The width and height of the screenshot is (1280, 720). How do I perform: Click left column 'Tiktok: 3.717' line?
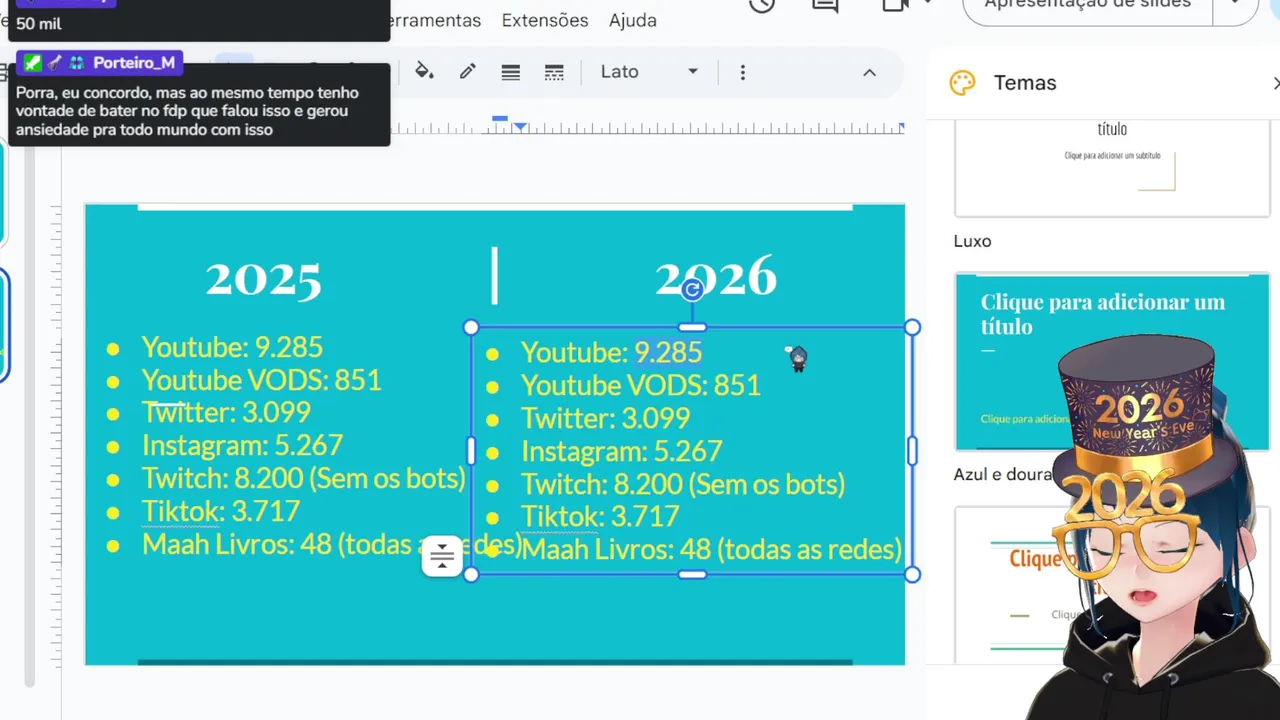coord(220,511)
